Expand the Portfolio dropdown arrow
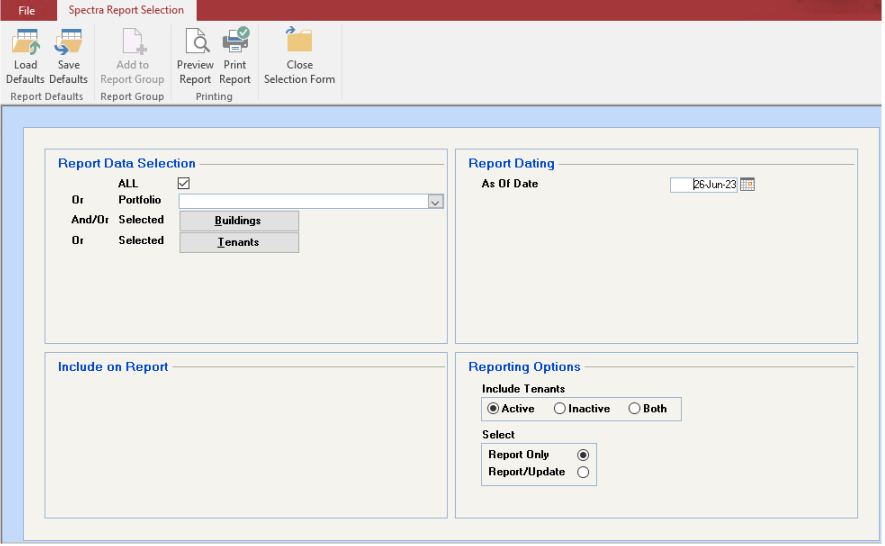This screenshot has height=546, width=885. [x=435, y=202]
